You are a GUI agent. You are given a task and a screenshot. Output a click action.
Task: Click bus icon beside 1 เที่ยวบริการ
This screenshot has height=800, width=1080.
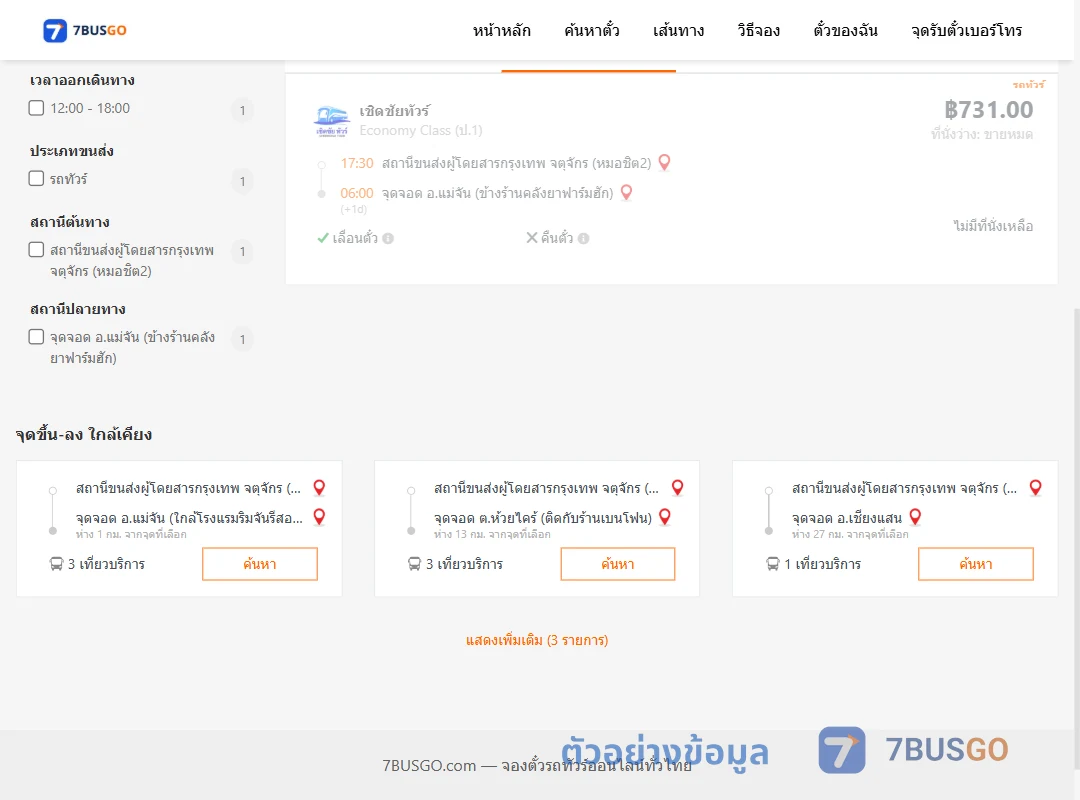[773, 564]
